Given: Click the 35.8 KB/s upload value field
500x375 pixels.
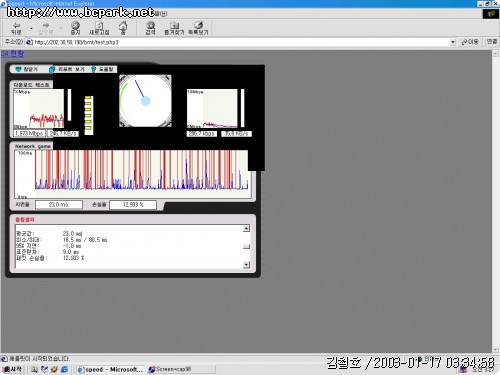Looking at the screenshot, I should pyautogui.click(x=237, y=134).
